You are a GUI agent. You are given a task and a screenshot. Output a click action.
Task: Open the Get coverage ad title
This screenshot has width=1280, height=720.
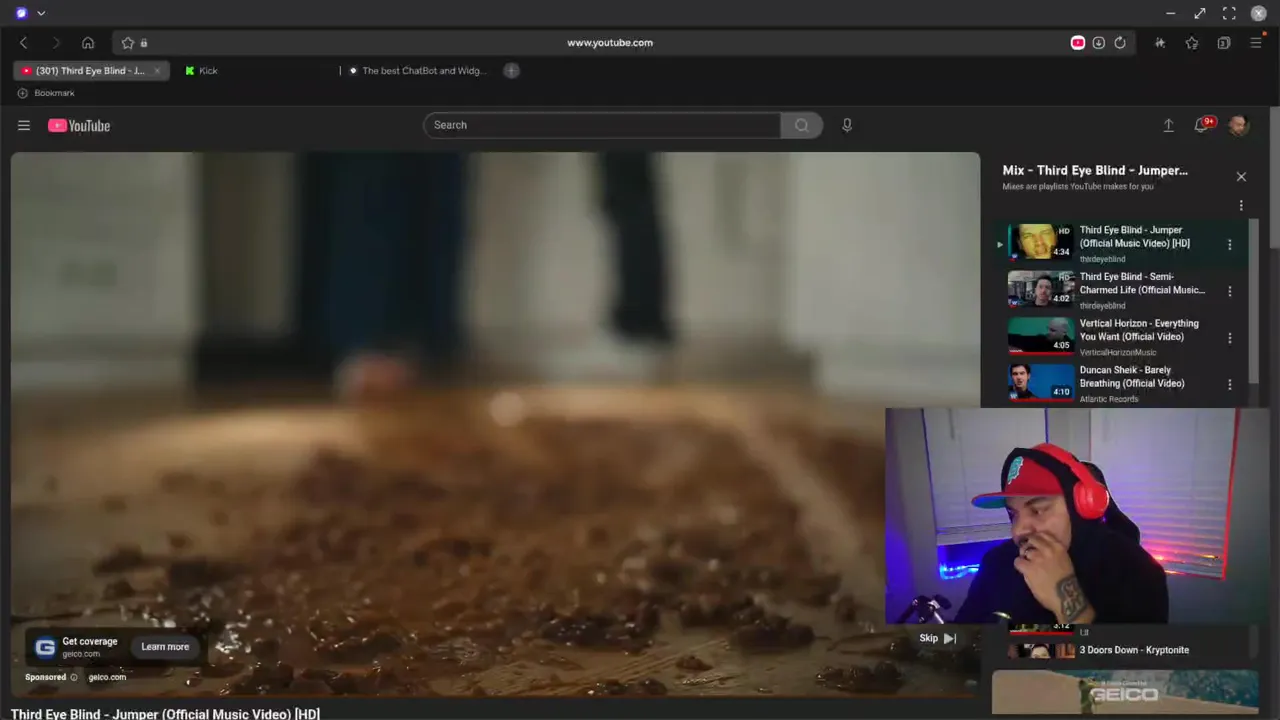pyautogui.click(x=90, y=642)
